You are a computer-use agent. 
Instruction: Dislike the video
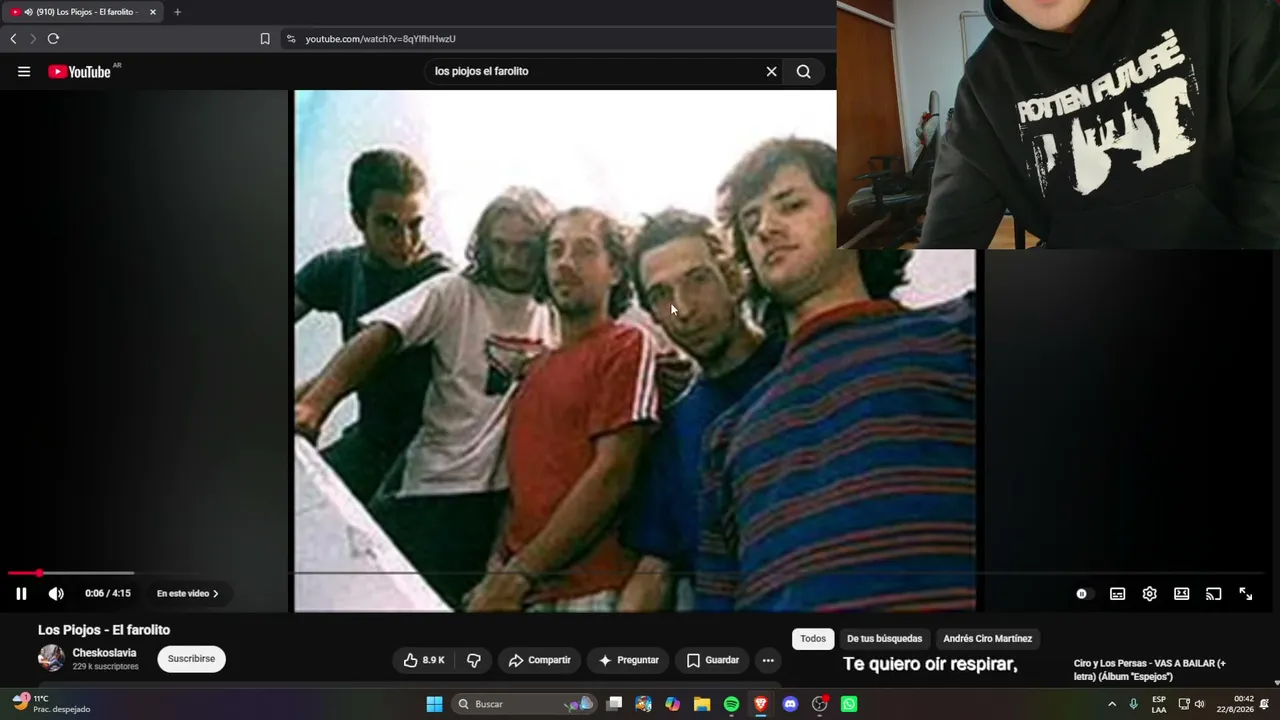coord(474,660)
